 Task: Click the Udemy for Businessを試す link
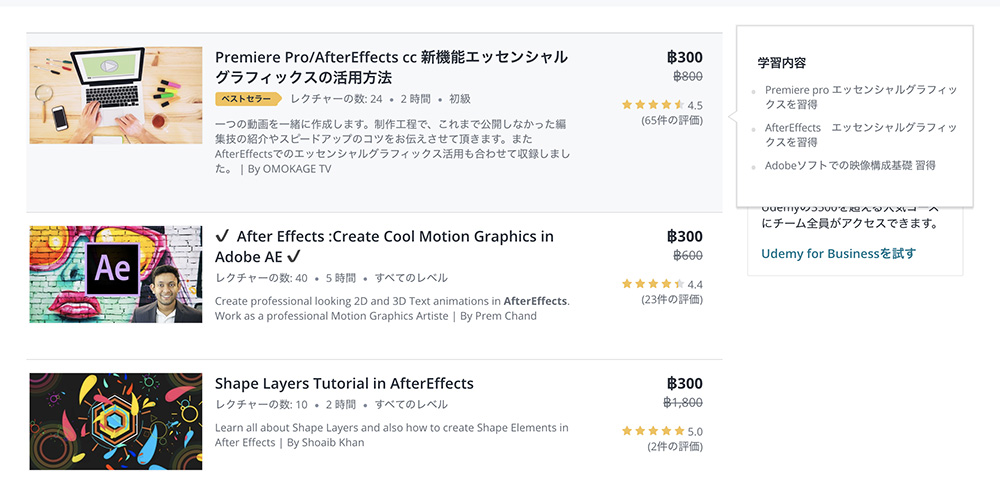click(x=839, y=254)
